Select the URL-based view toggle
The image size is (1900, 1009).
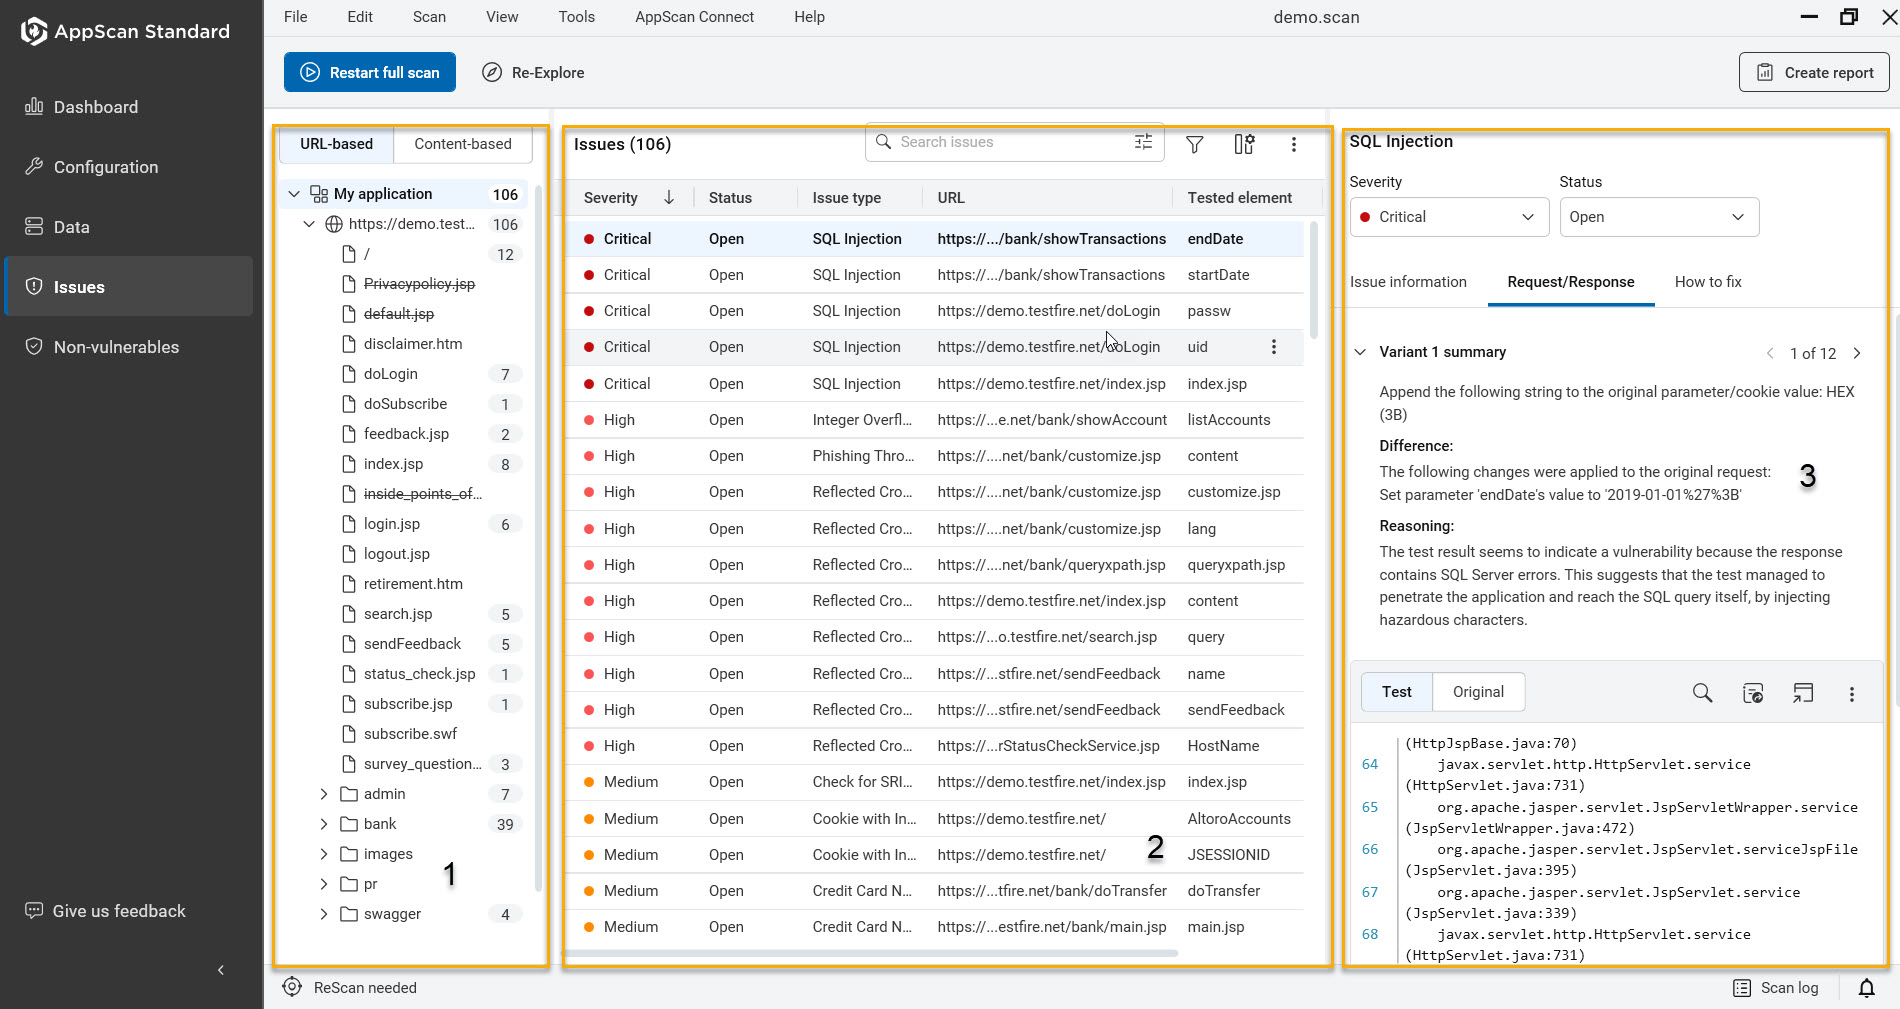pos(336,144)
